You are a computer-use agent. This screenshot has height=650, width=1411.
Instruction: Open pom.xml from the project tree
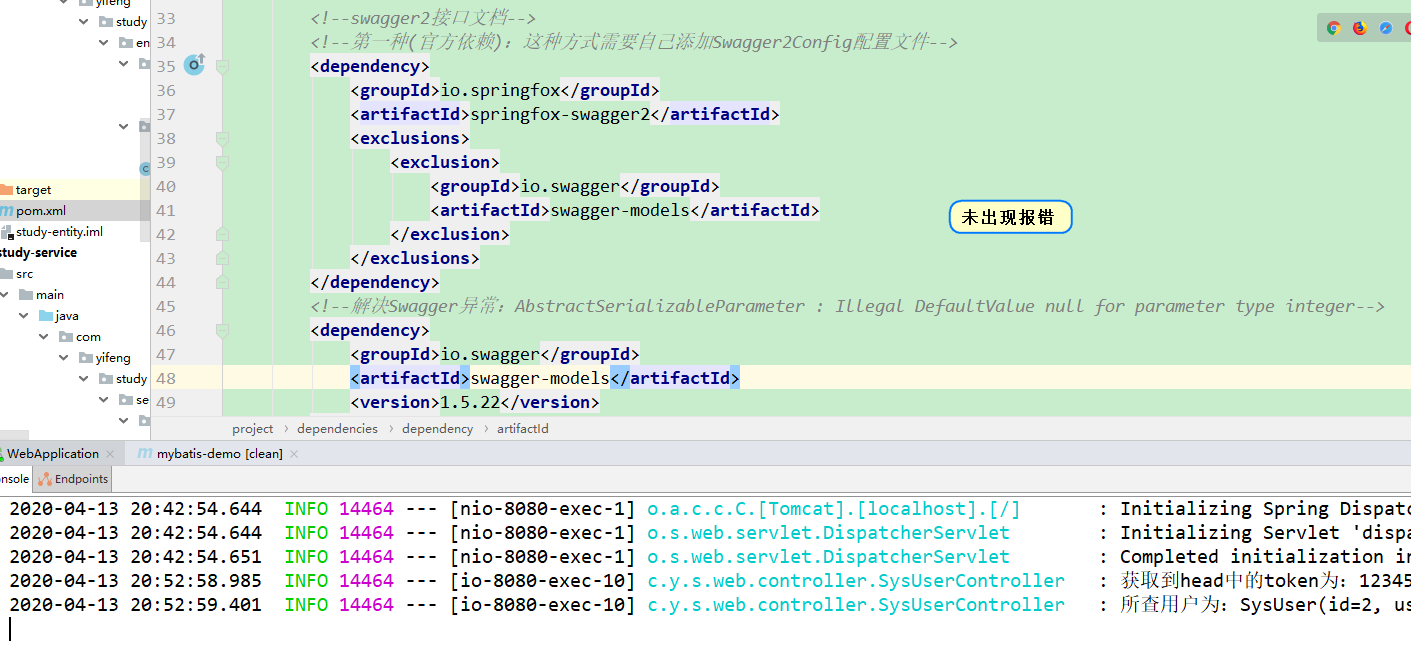pos(40,210)
